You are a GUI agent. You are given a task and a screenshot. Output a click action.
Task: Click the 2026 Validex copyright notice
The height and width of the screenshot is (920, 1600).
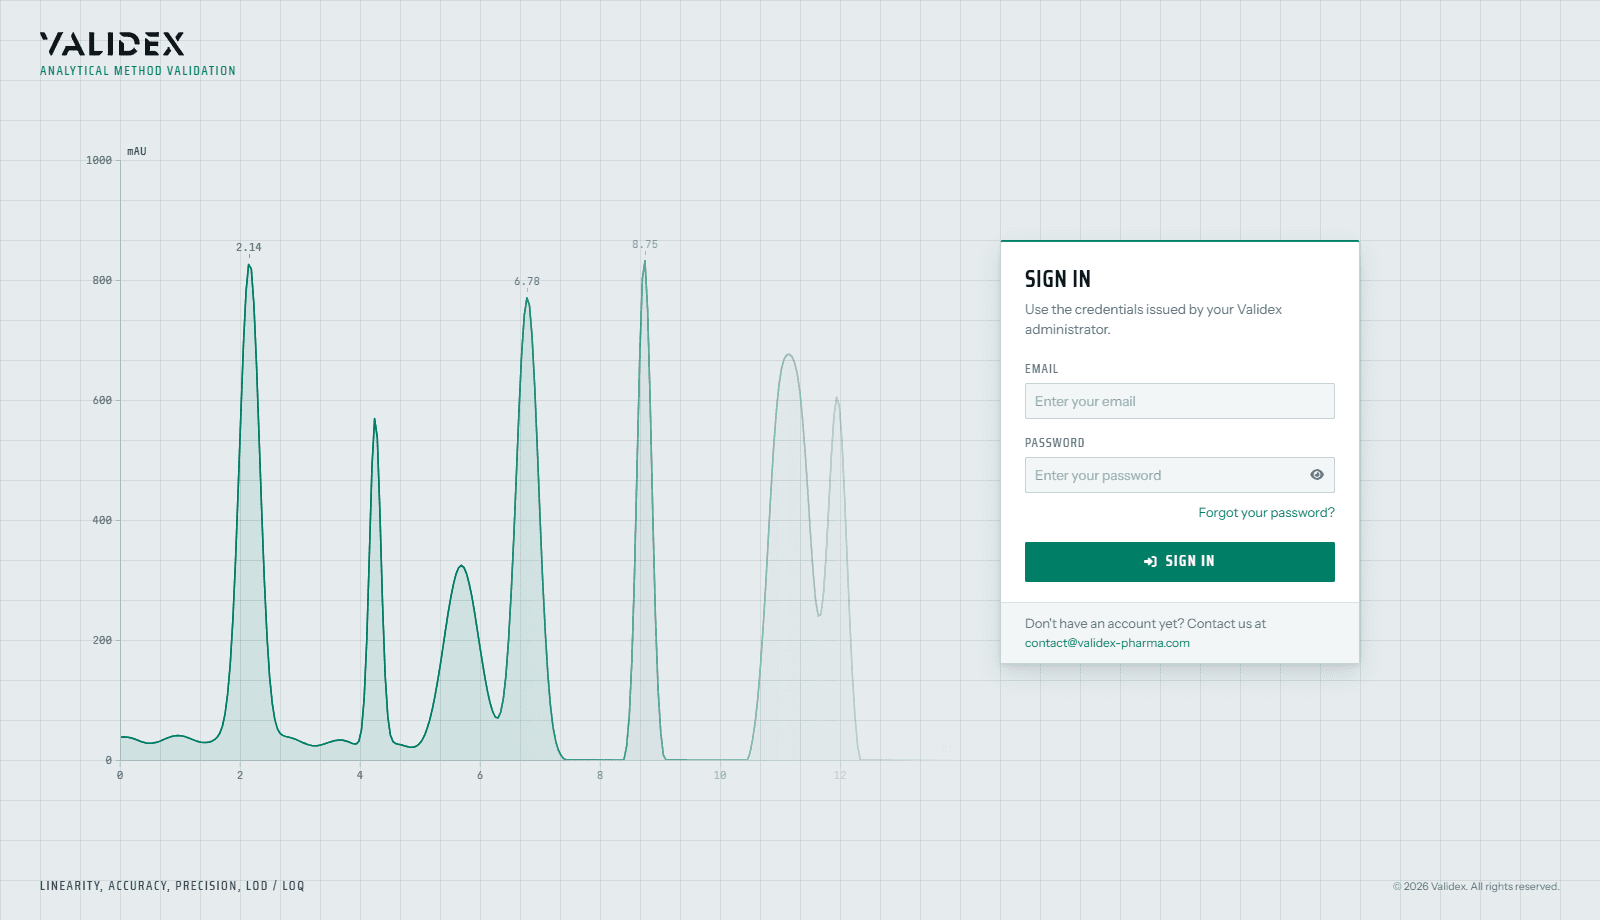(1476, 887)
